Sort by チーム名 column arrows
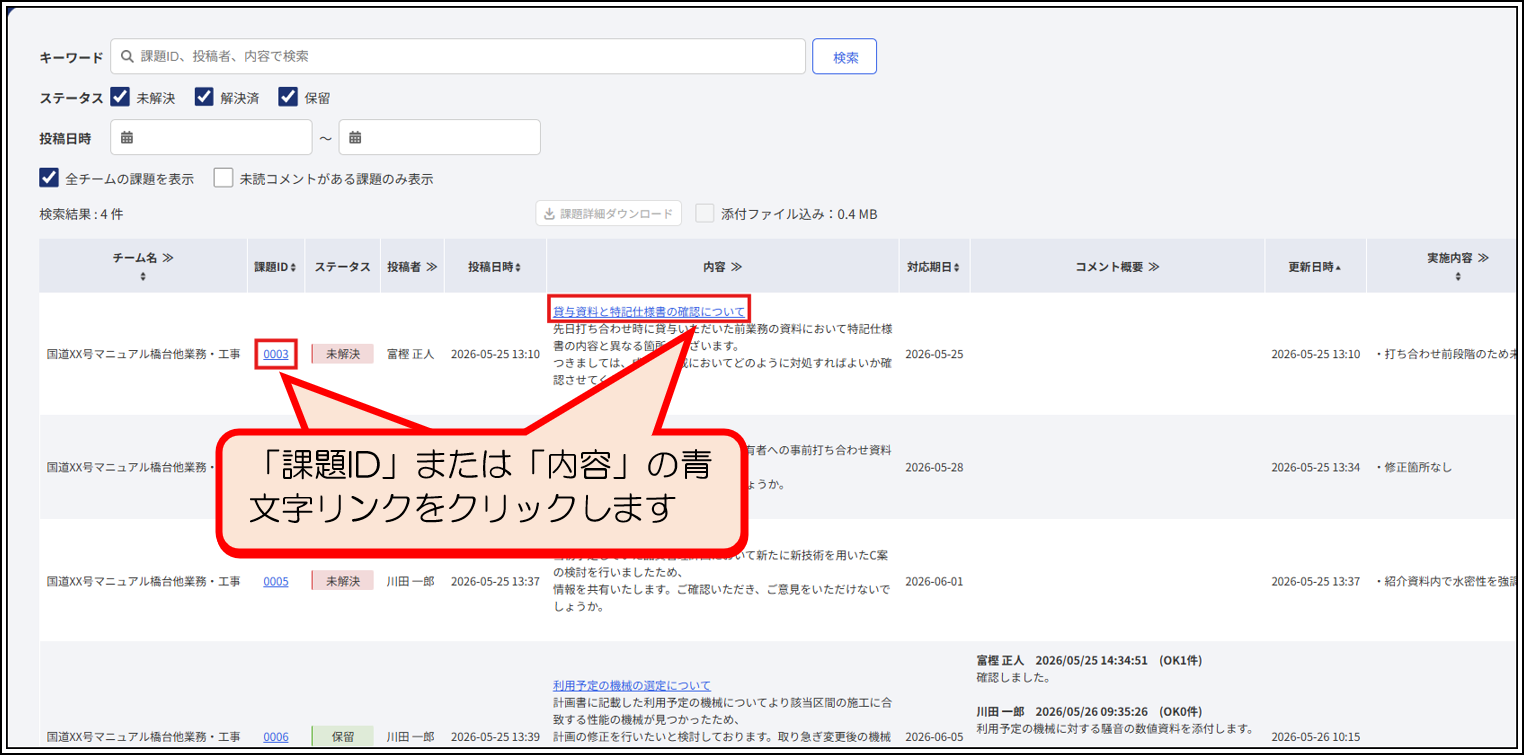 143,277
